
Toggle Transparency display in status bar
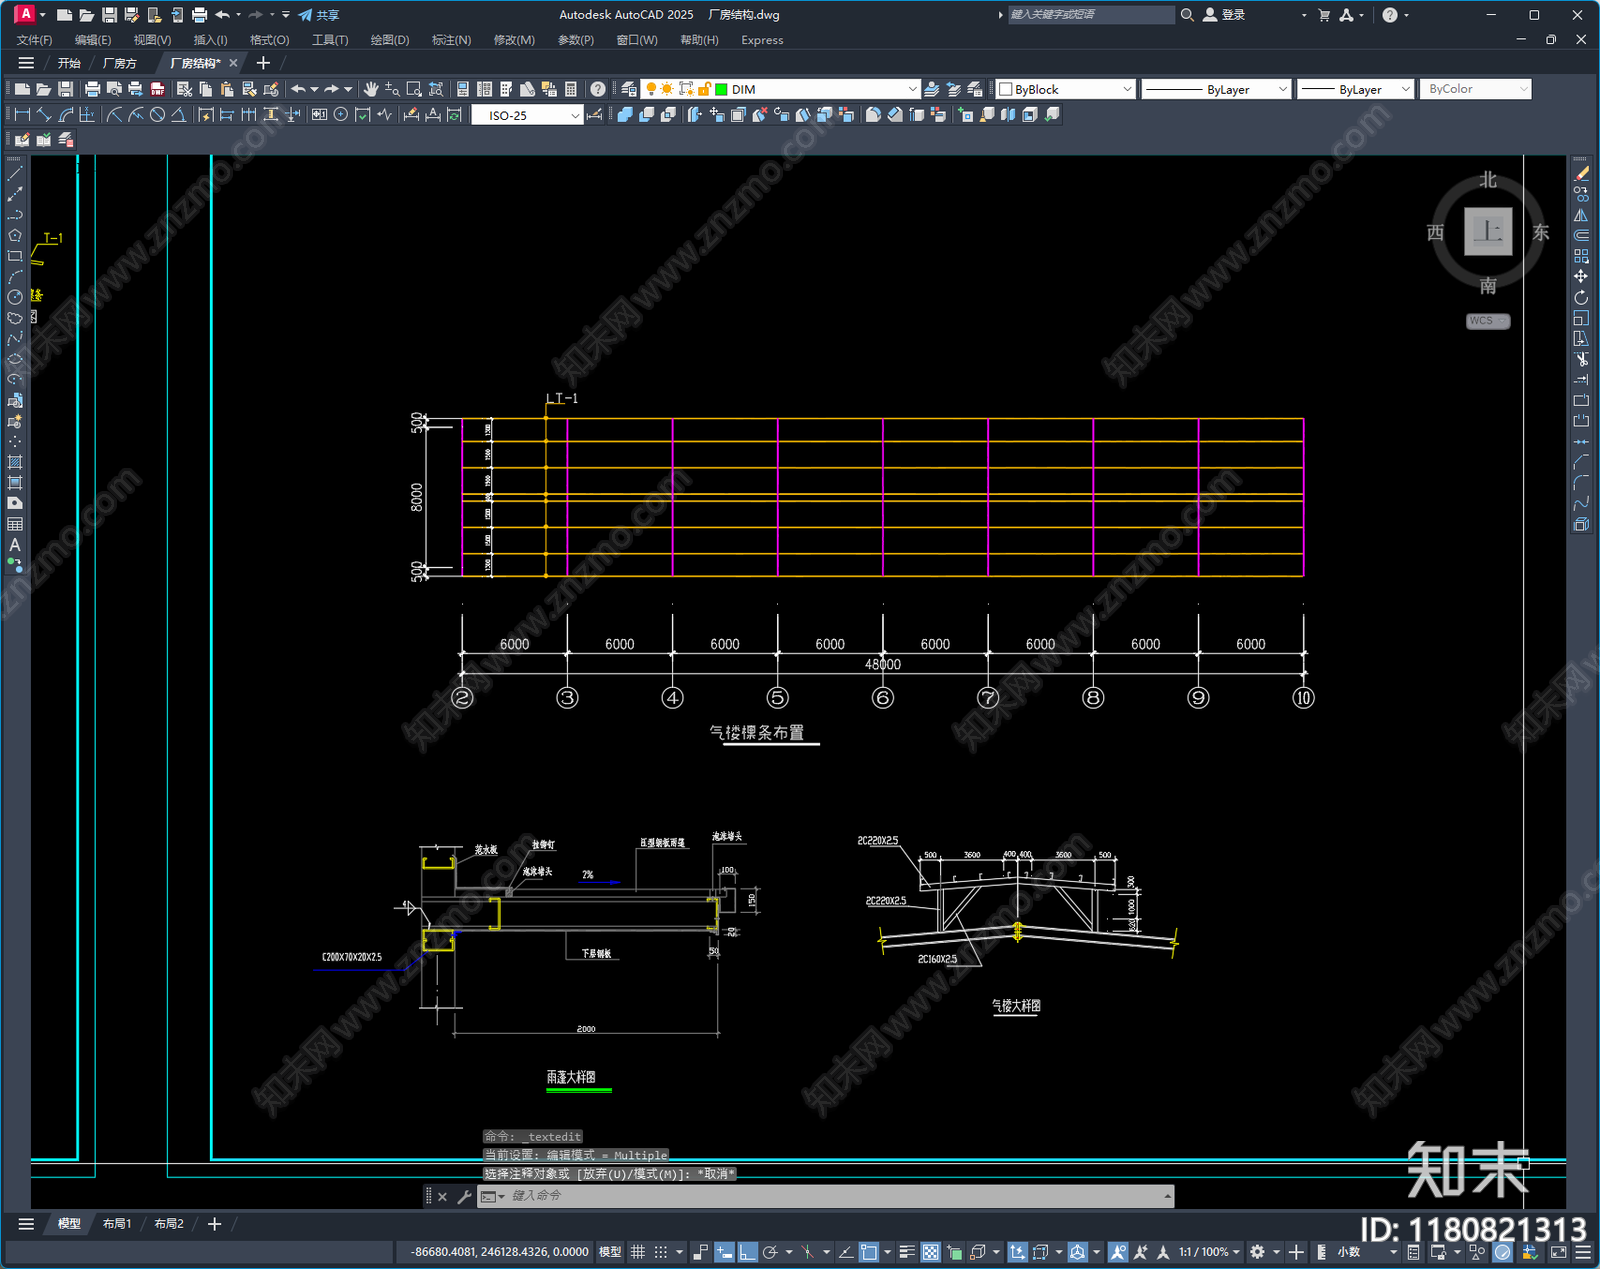[x=930, y=1252]
